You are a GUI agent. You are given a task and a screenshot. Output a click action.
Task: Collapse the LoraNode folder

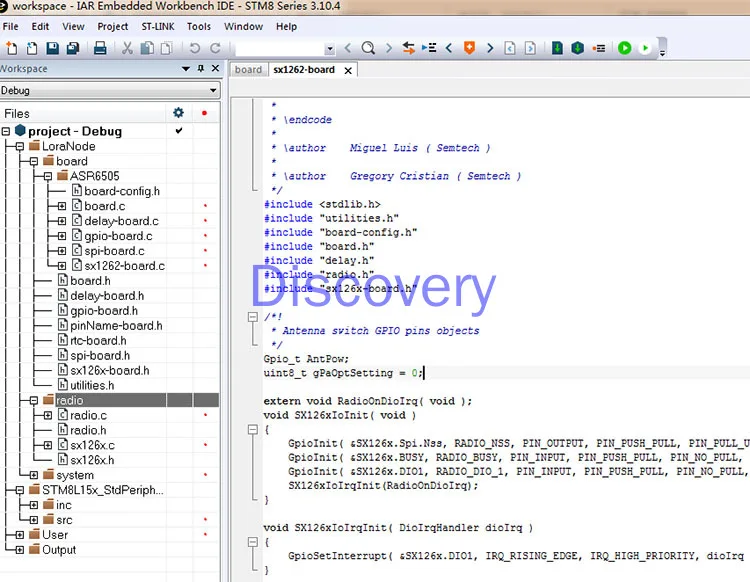tap(20, 146)
